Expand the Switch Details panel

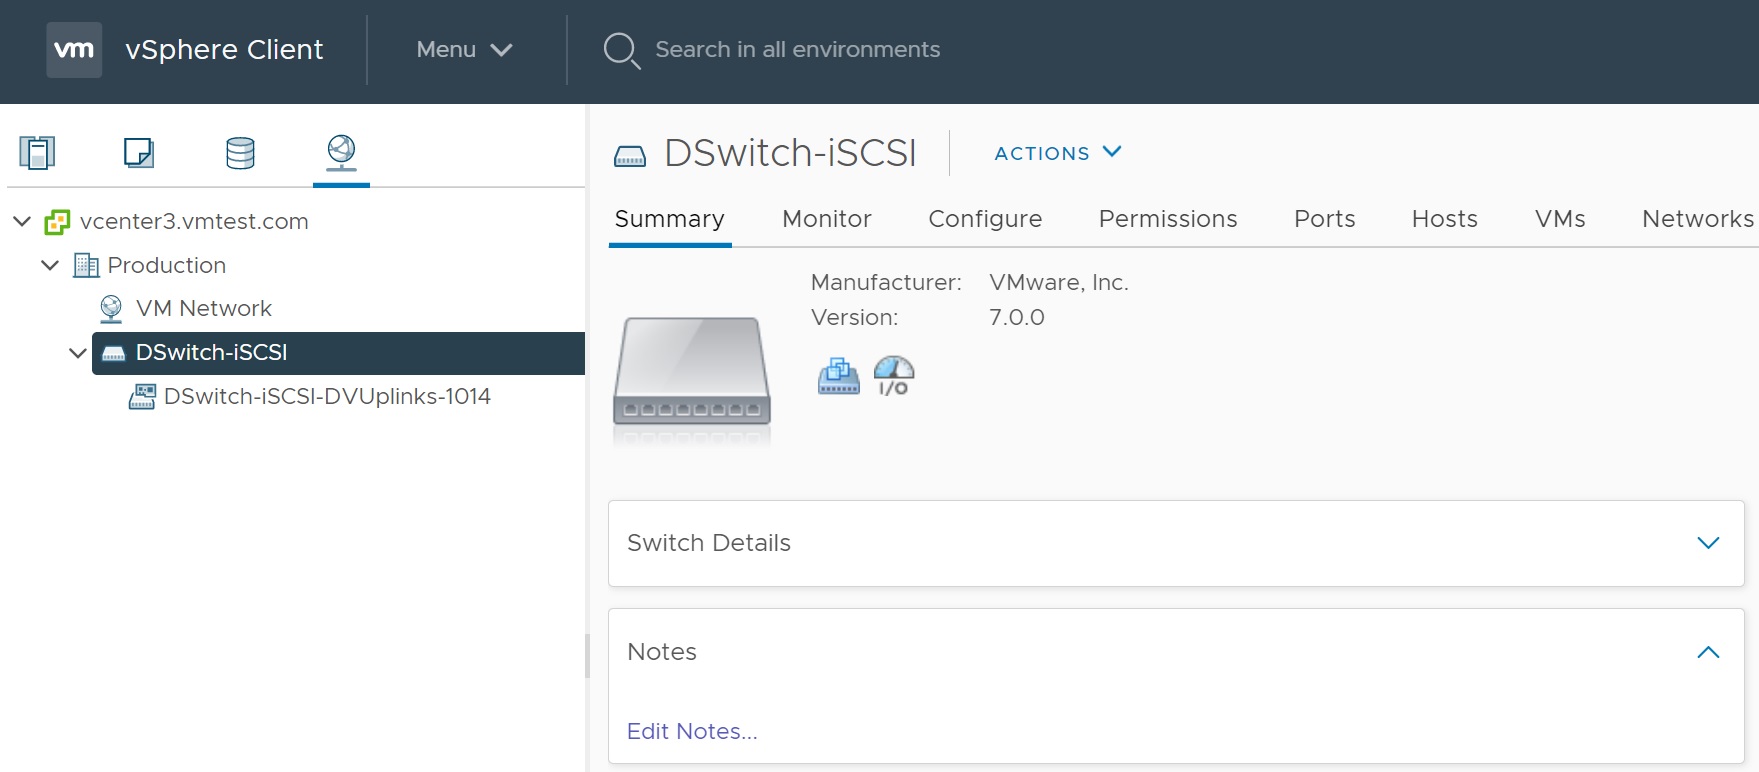pos(1708,543)
